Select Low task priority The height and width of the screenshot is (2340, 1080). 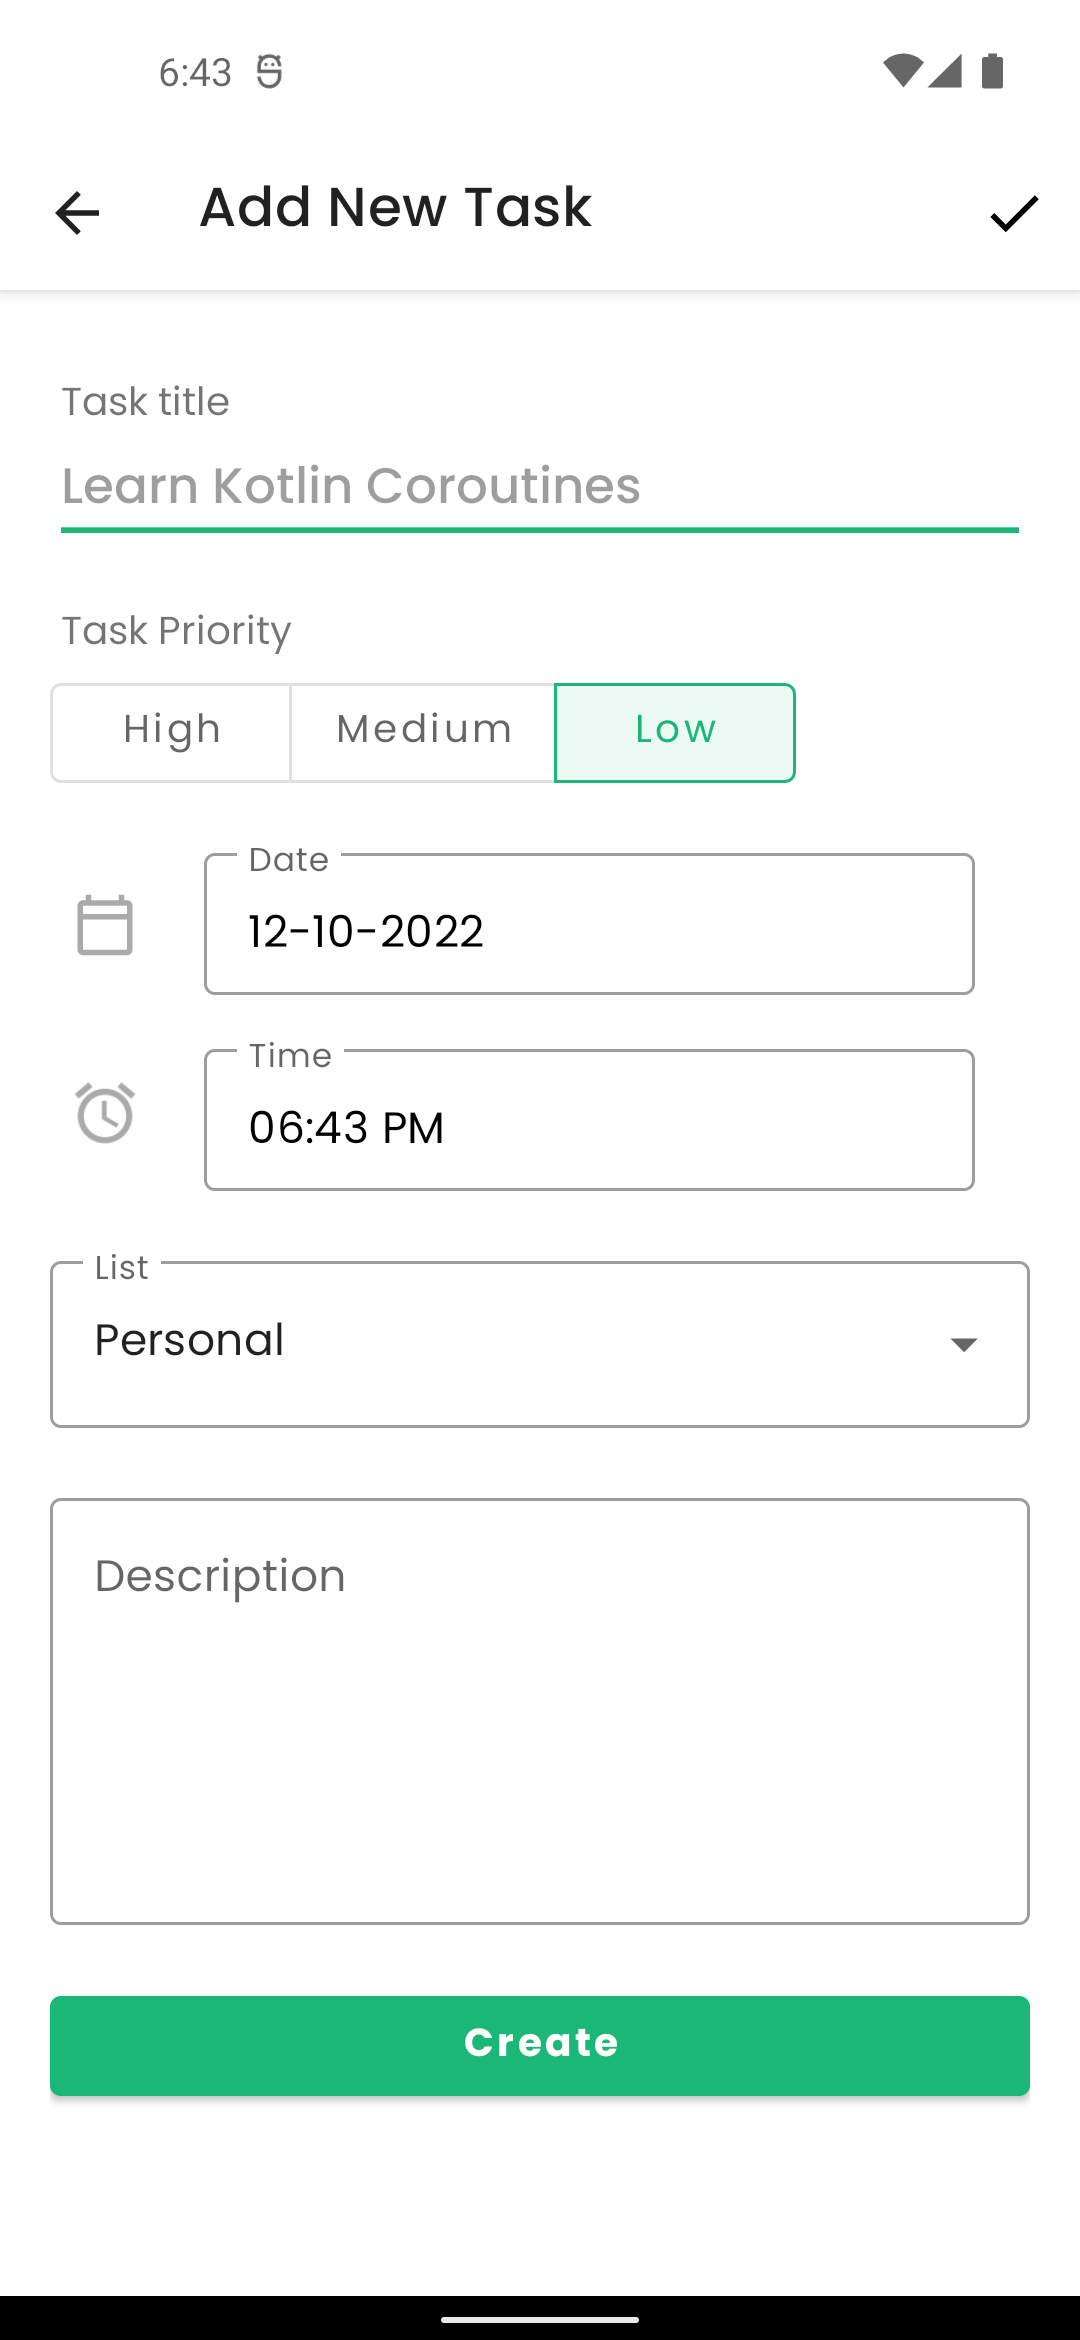click(x=674, y=731)
